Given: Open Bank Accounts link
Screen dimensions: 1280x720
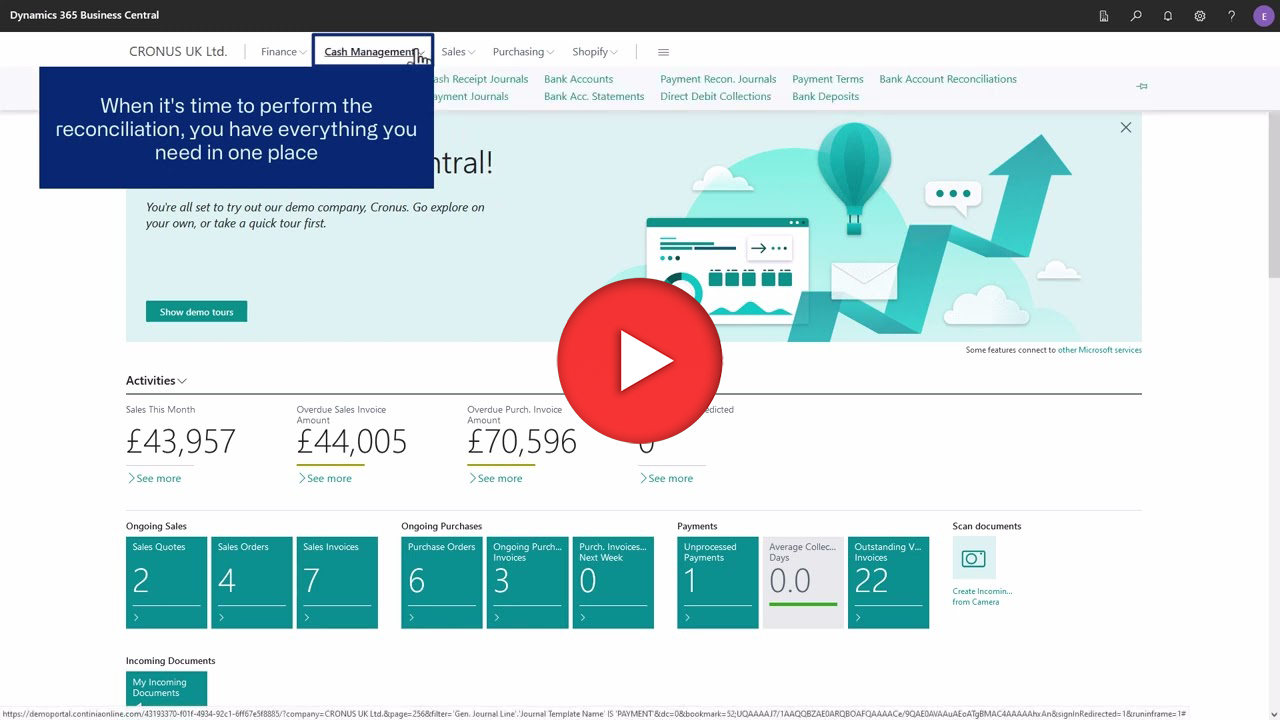Looking at the screenshot, I should [578, 79].
